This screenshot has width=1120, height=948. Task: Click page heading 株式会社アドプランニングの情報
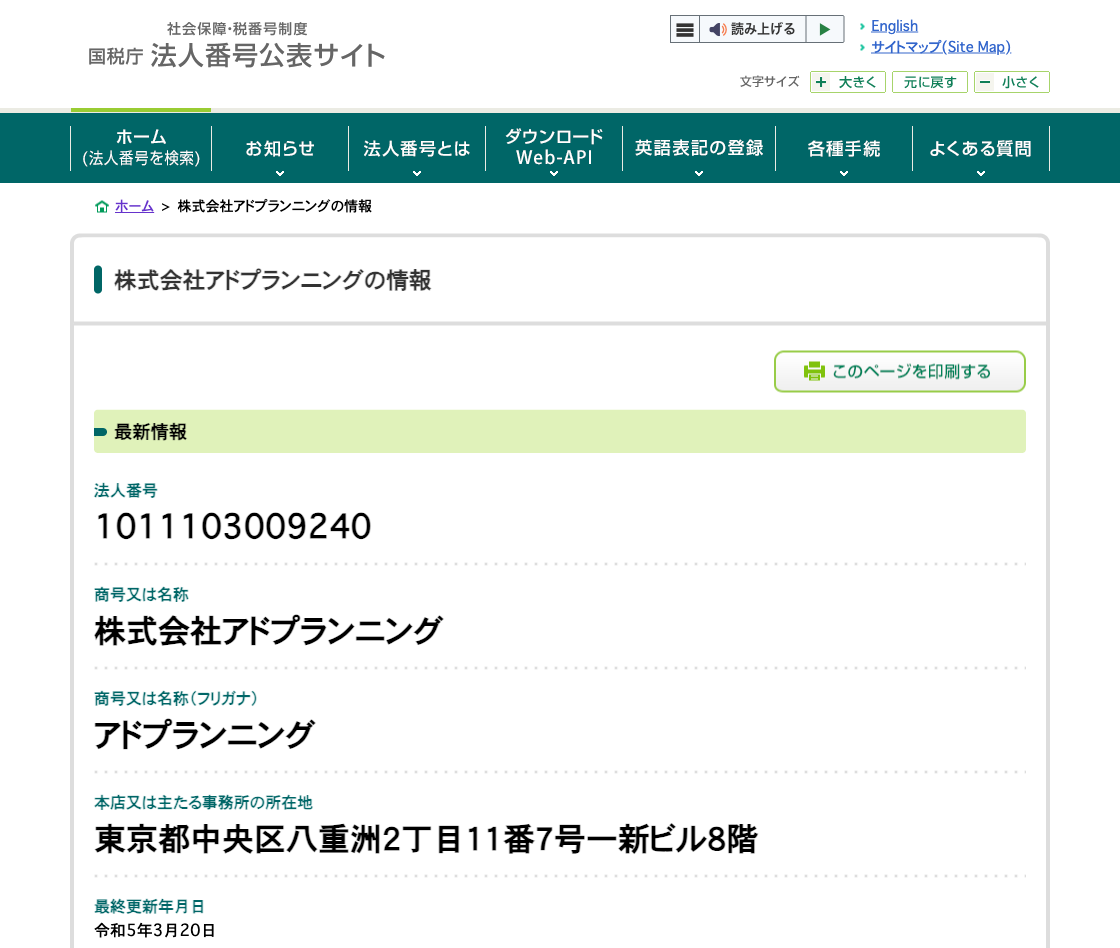(273, 280)
